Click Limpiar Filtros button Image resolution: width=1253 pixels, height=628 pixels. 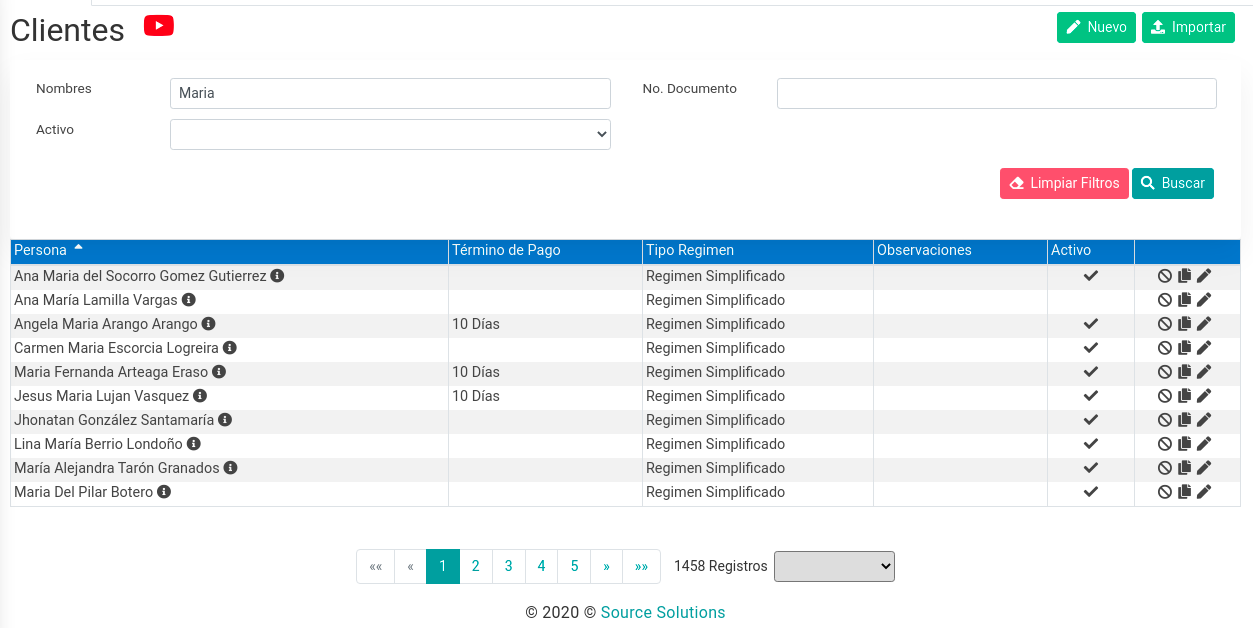click(1064, 183)
